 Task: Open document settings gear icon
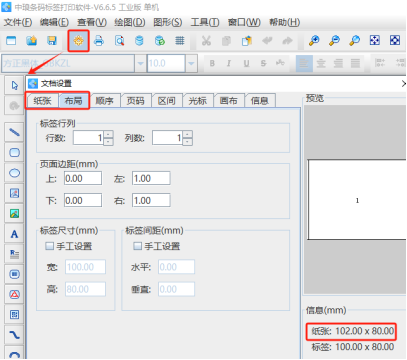click(78, 41)
